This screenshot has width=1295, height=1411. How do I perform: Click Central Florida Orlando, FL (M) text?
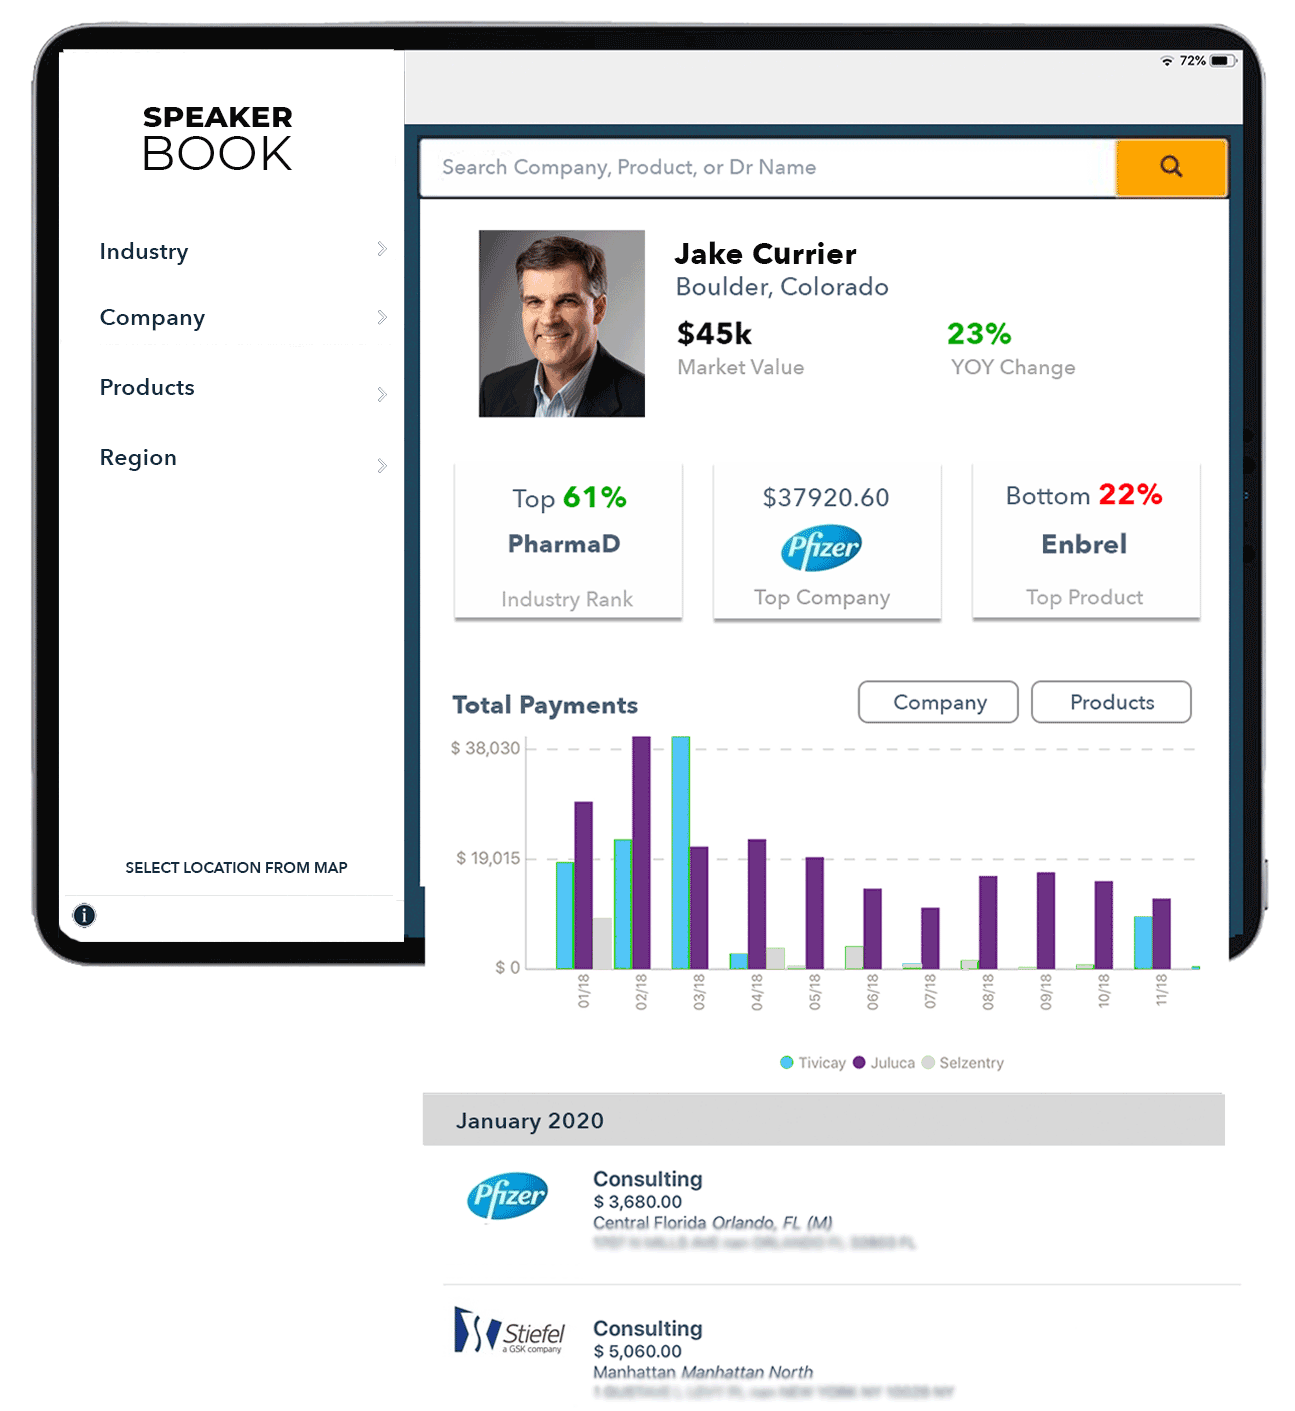[713, 1222]
